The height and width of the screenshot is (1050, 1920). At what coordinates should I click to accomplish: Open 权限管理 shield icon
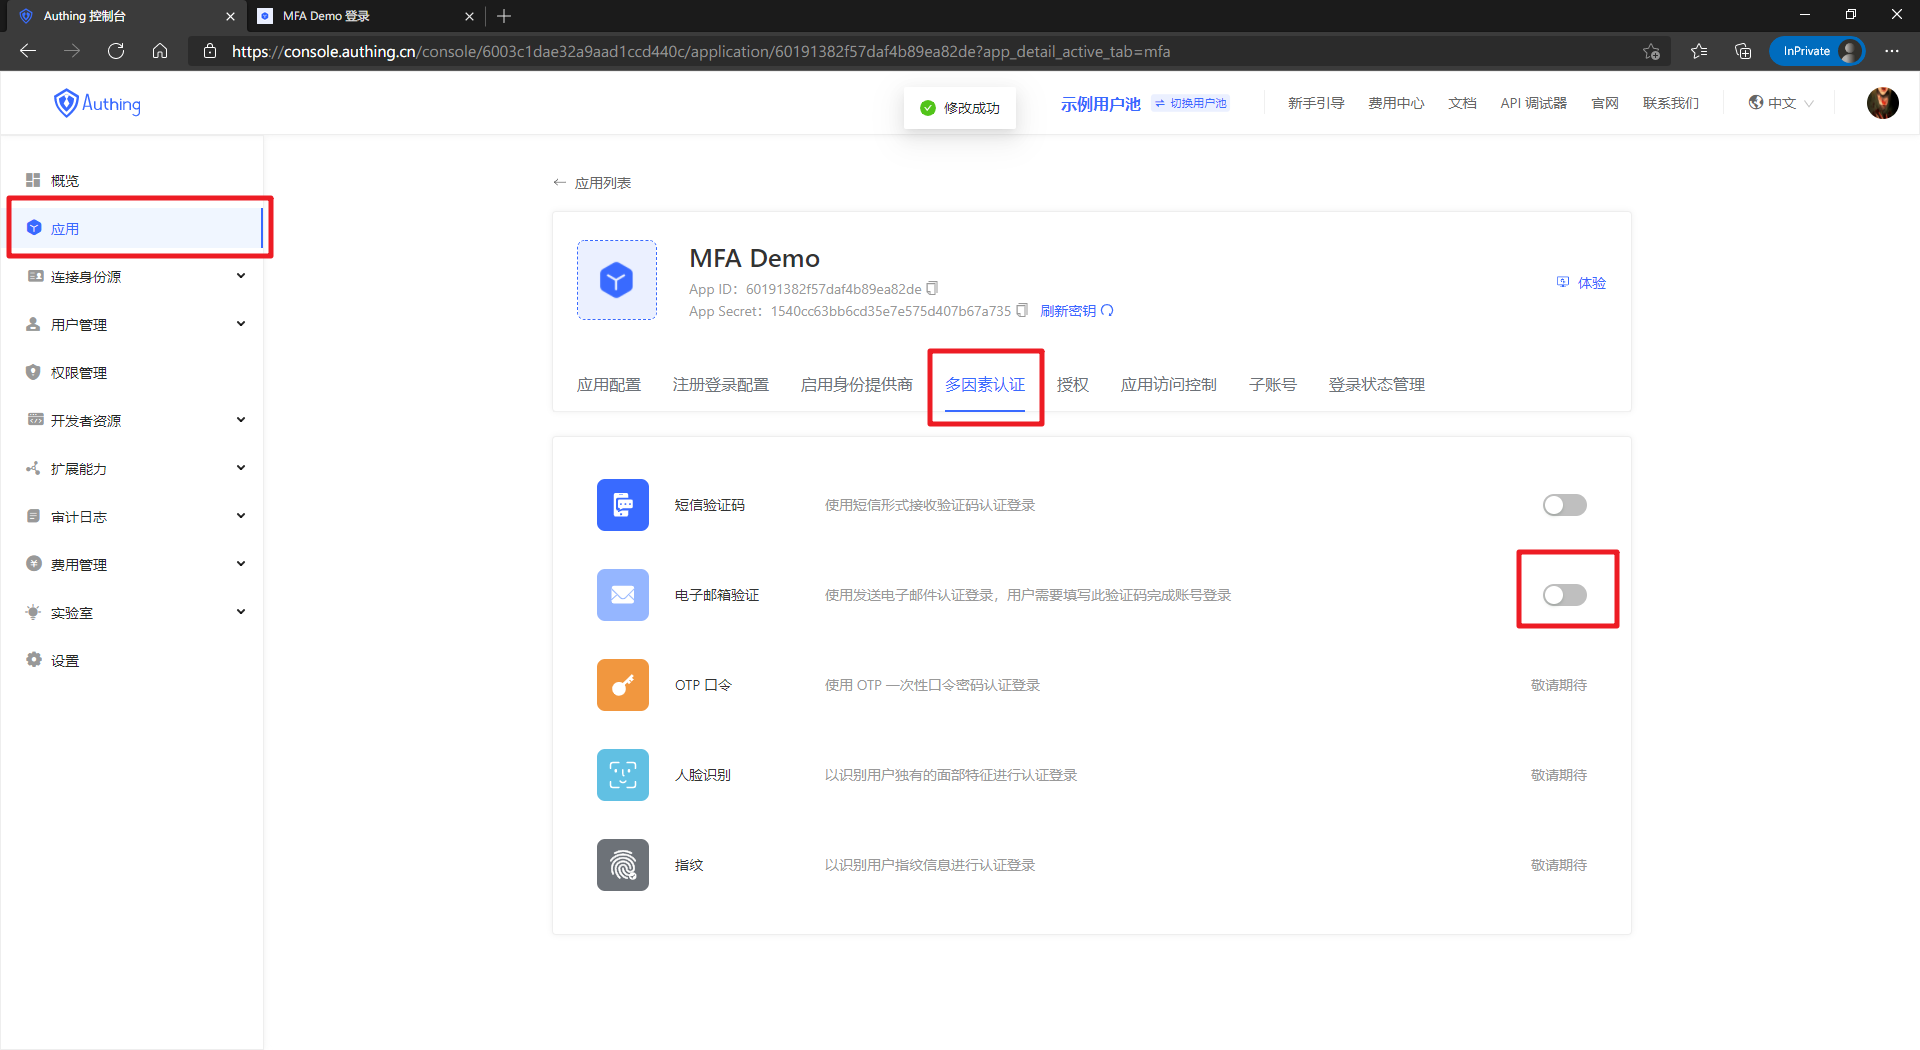[x=34, y=372]
